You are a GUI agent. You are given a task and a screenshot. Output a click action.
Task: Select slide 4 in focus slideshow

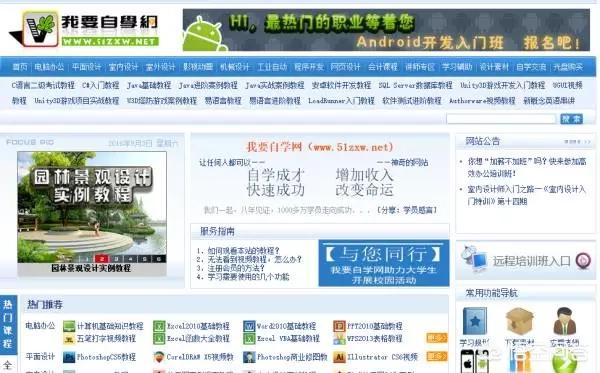tap(130, 259)
